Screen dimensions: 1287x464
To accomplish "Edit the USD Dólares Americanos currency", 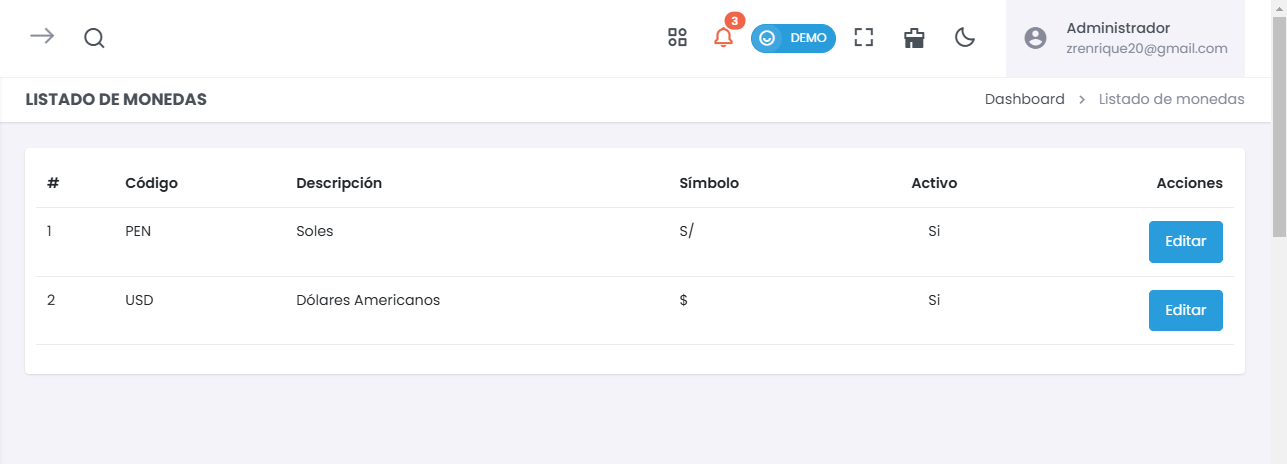I will point(1185,310).
